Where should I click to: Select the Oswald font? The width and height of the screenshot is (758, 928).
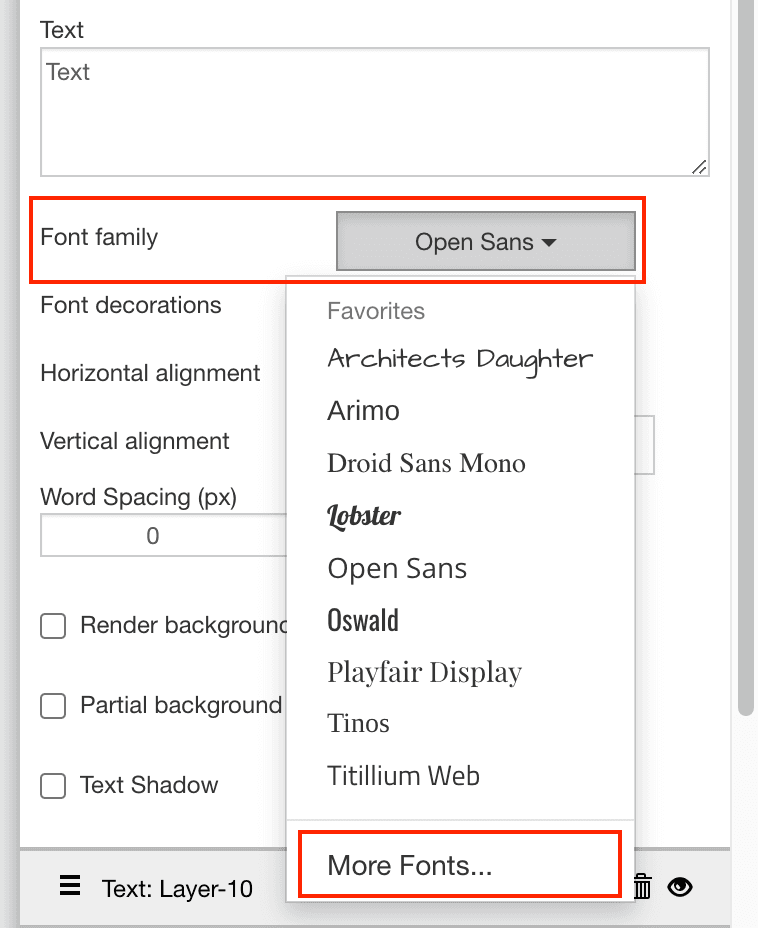coord(363,620)
